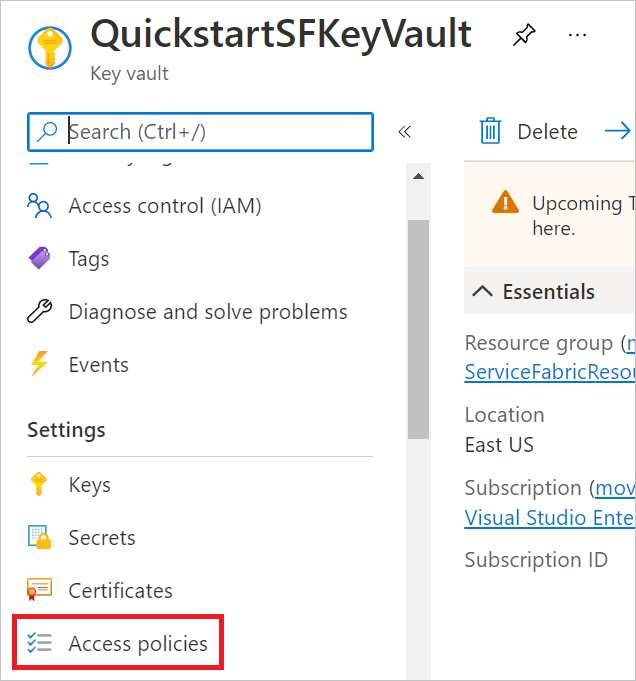Click the Diagnose and solve problems wrench icon

(39, 312)
